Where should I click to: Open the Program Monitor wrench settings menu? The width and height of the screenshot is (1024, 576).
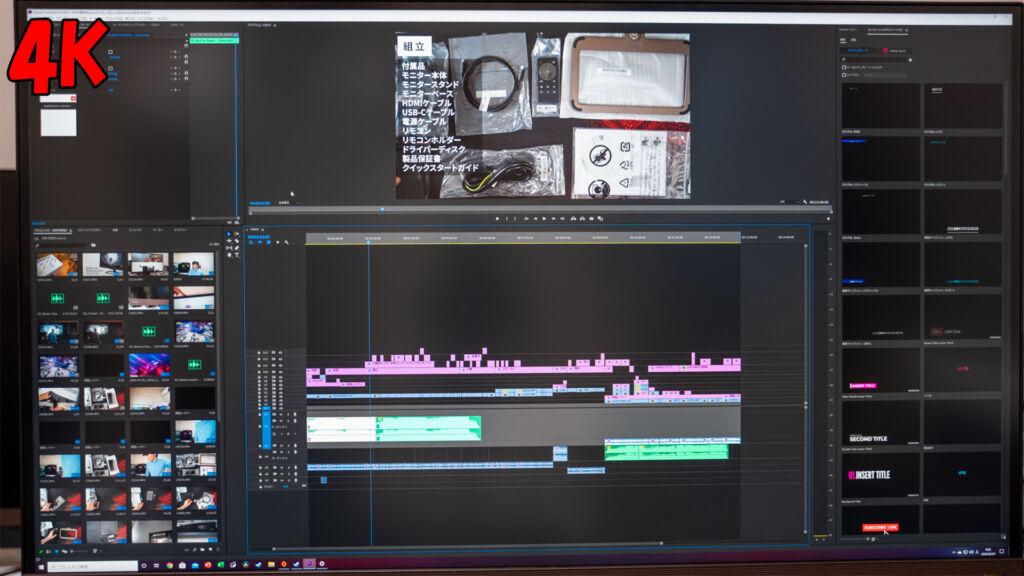[x=805, y=202]
